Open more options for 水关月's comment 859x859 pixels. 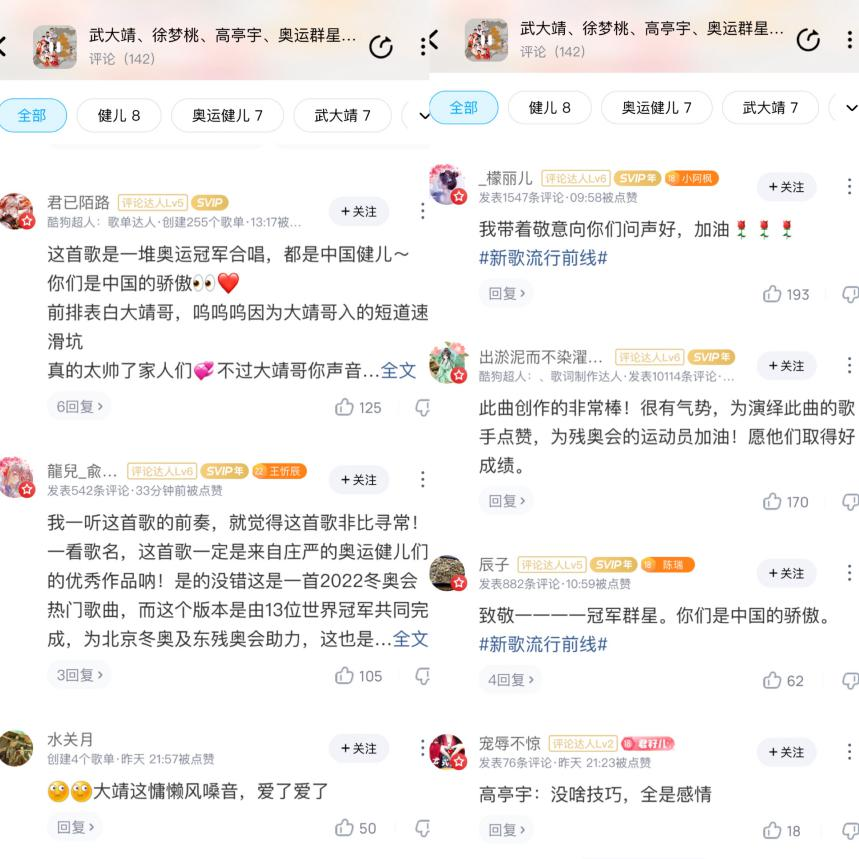[422, 748]
